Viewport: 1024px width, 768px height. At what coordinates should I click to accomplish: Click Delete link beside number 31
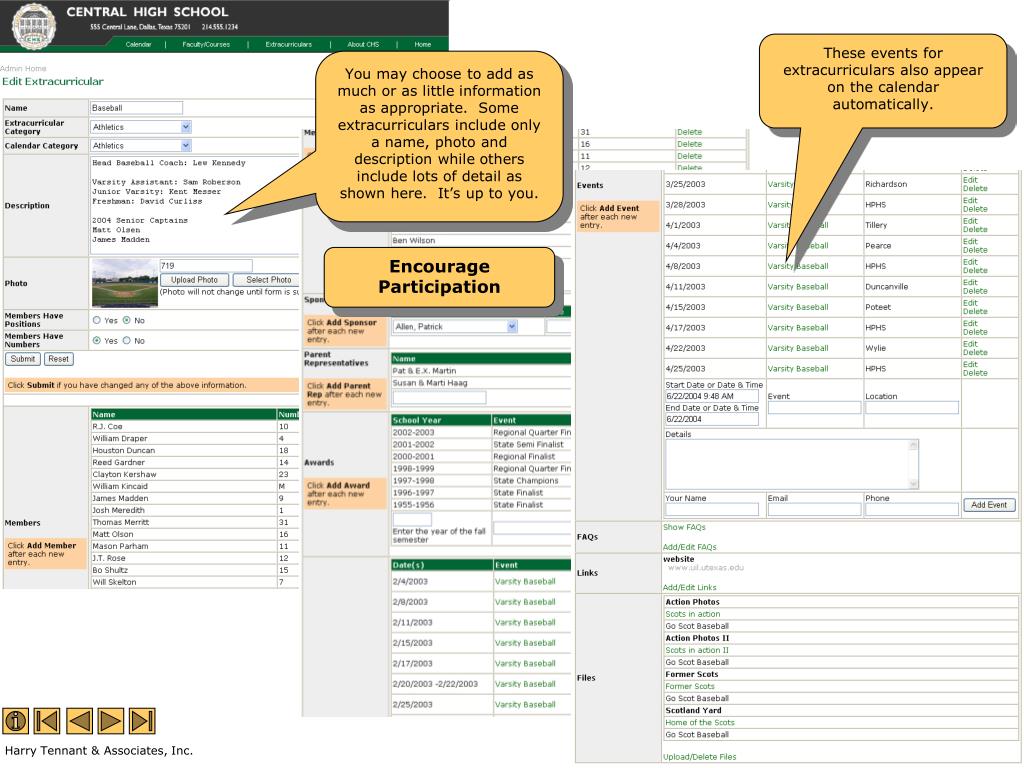pyautogui.click(x=690, y=132)
